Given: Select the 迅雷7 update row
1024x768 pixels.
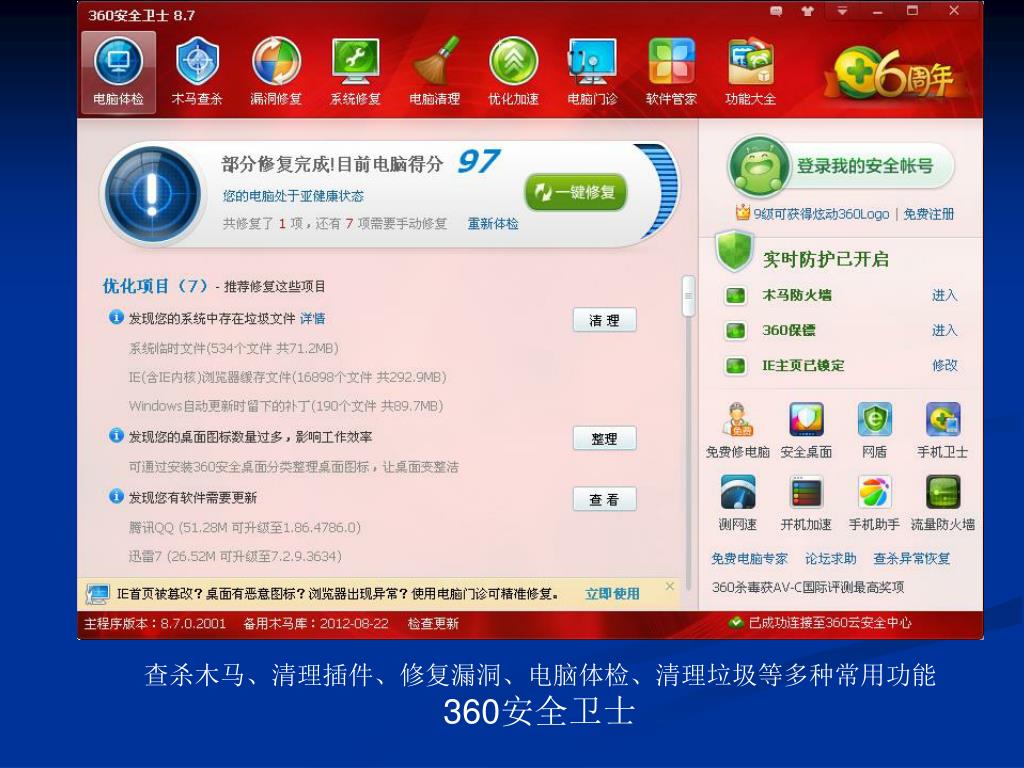Looking at the screenshot, I should point(235,556).
